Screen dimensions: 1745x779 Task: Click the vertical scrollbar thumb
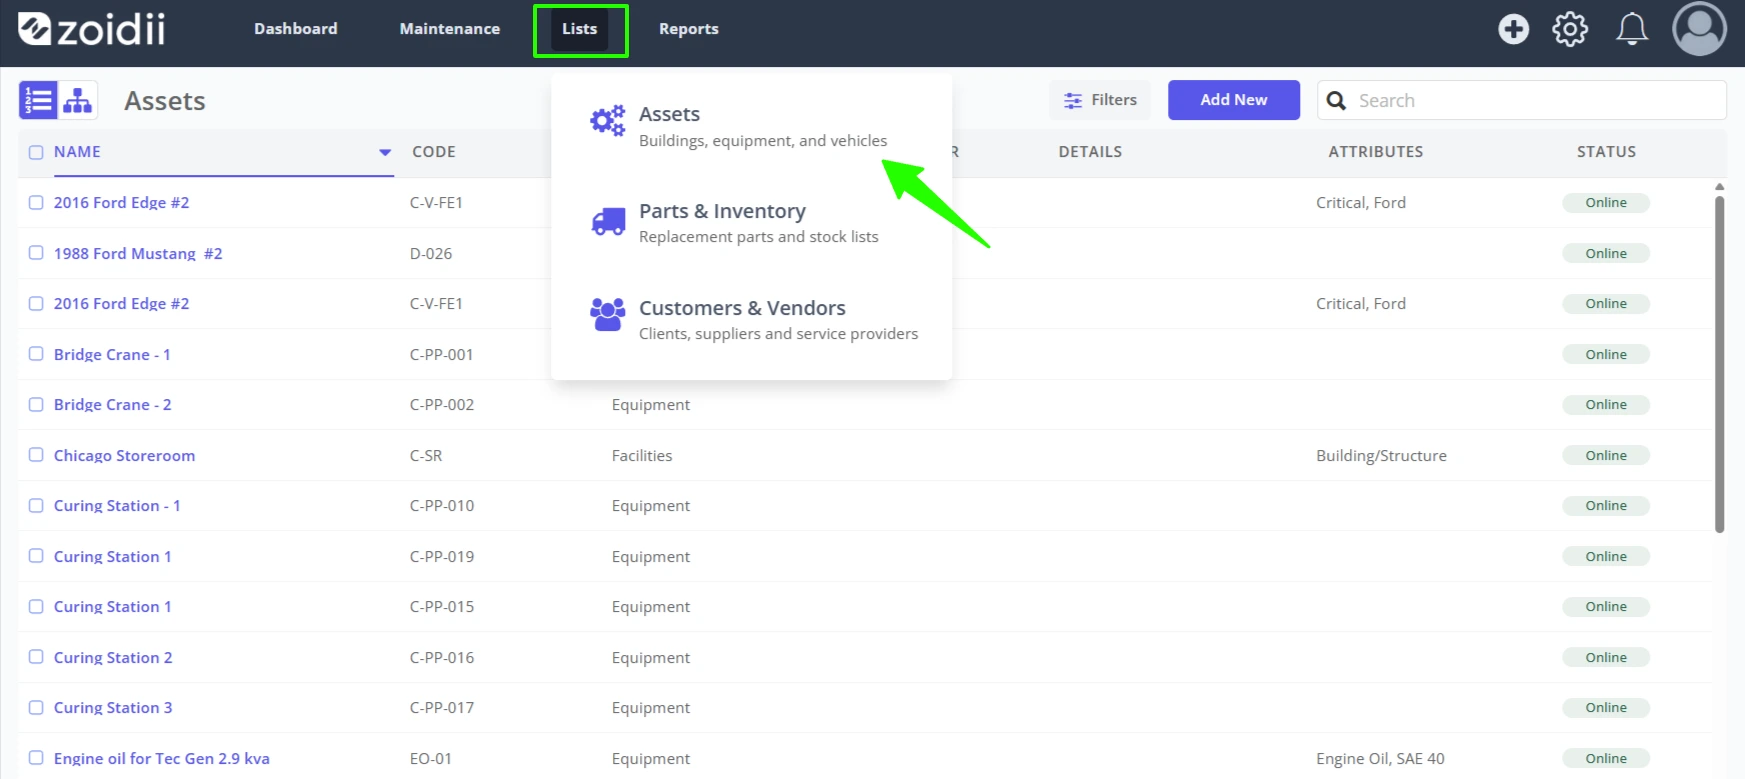coord(1719,364)
